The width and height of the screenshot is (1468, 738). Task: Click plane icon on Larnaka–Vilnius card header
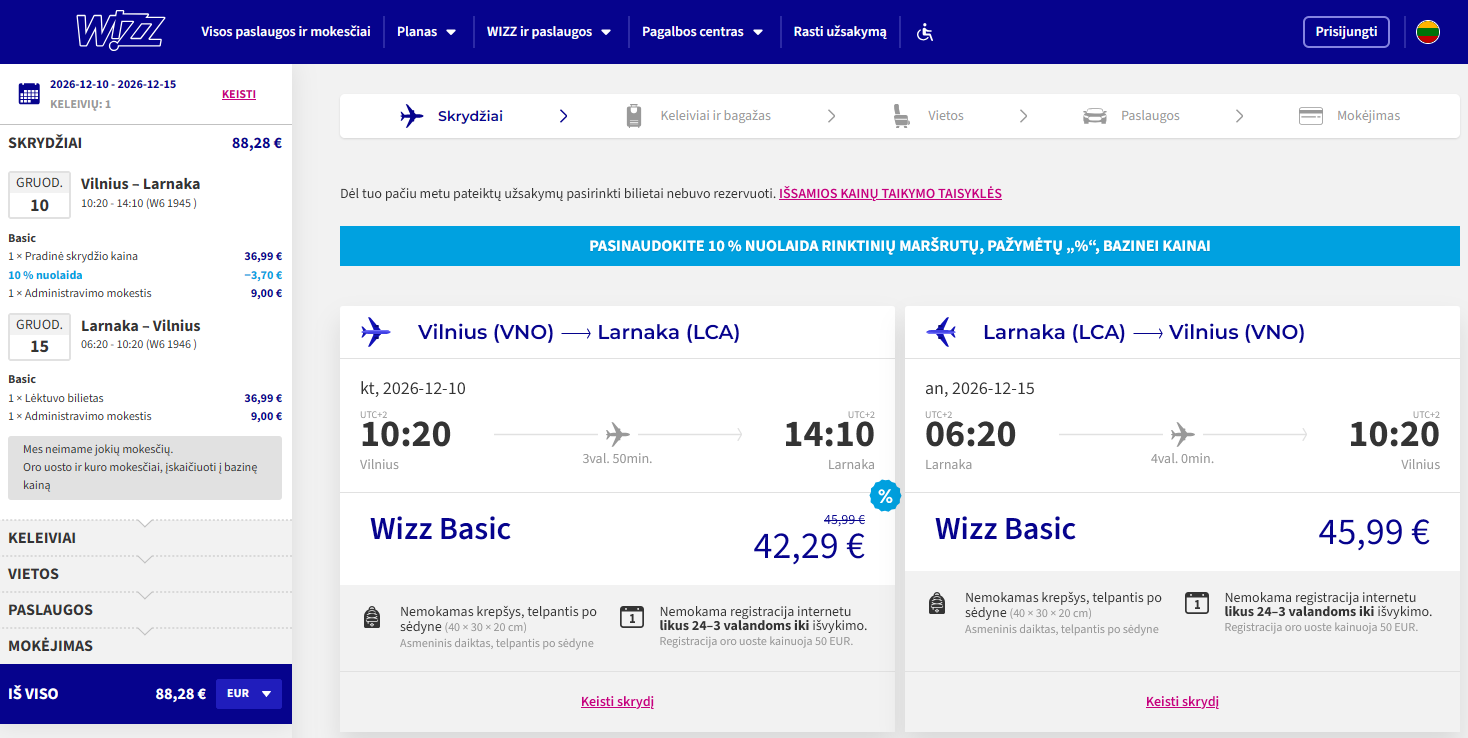point(941,332)
